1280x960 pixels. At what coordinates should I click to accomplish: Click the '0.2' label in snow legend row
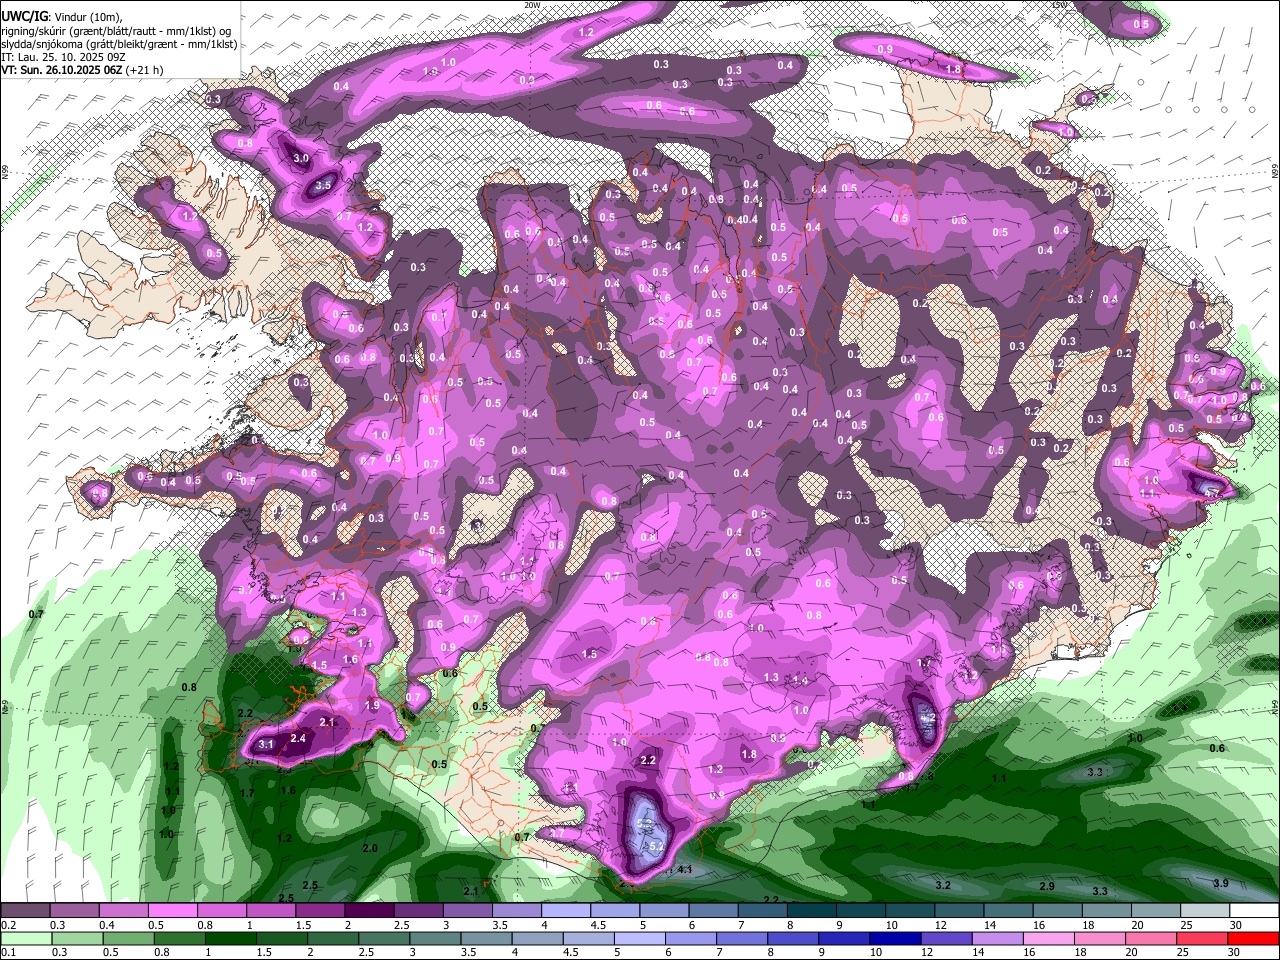tap(8, 925)
